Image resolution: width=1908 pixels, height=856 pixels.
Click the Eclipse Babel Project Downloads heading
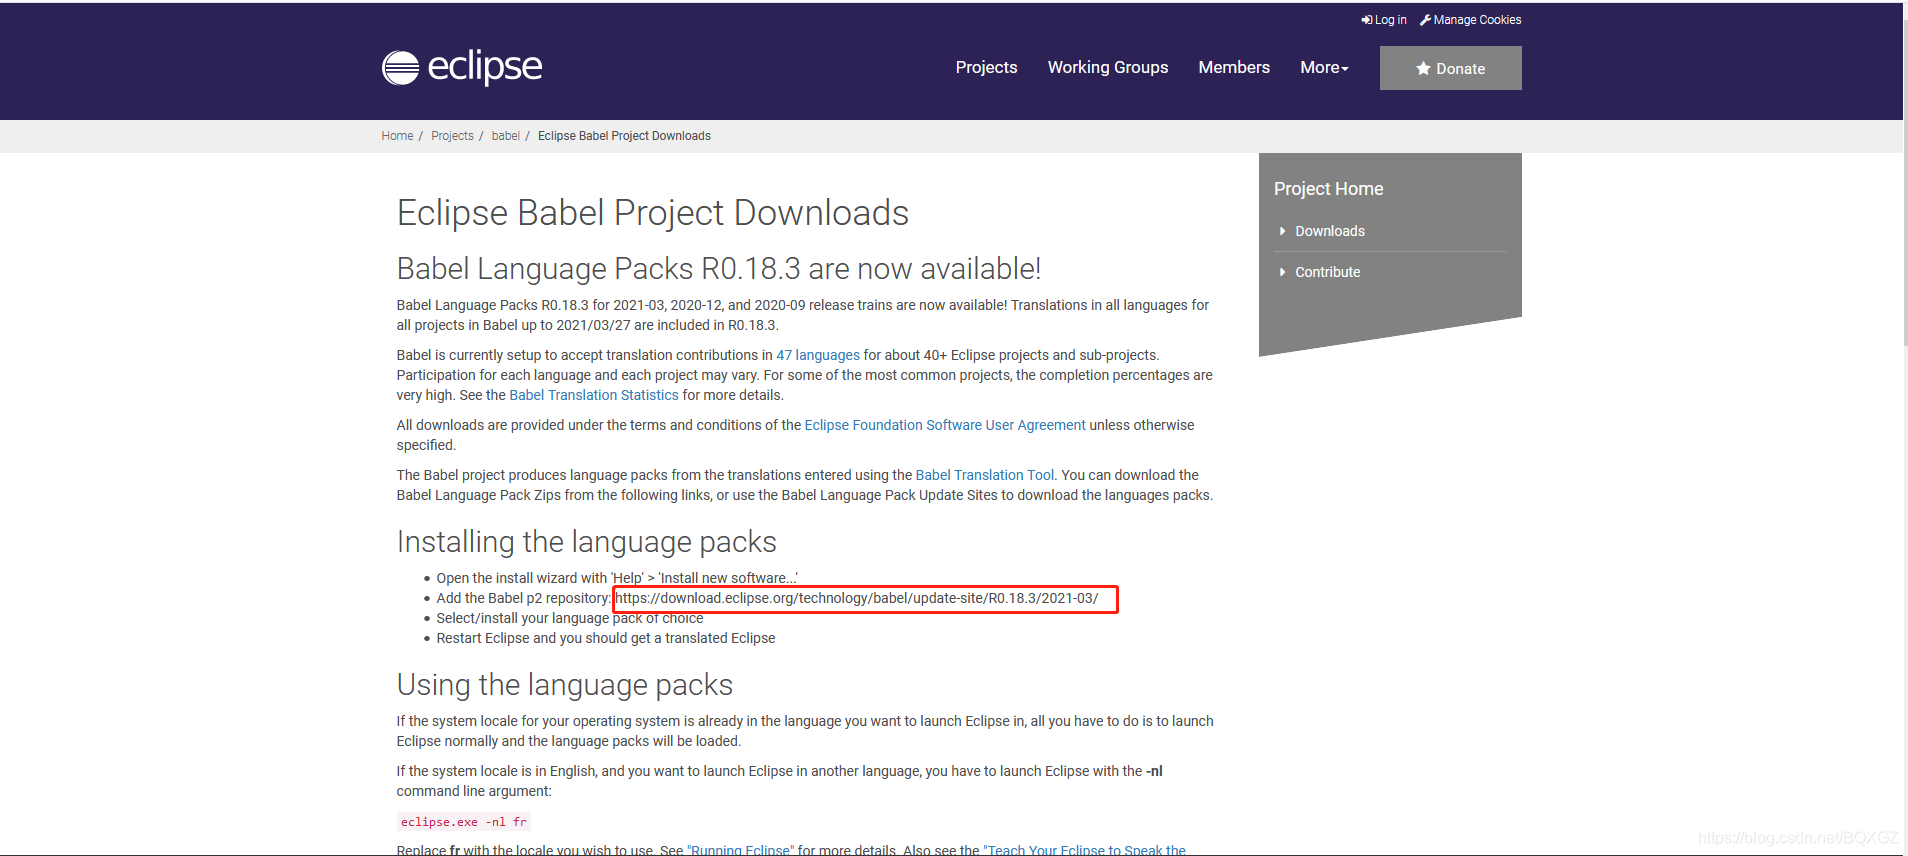pyautogui.click(x=653, y=213)
